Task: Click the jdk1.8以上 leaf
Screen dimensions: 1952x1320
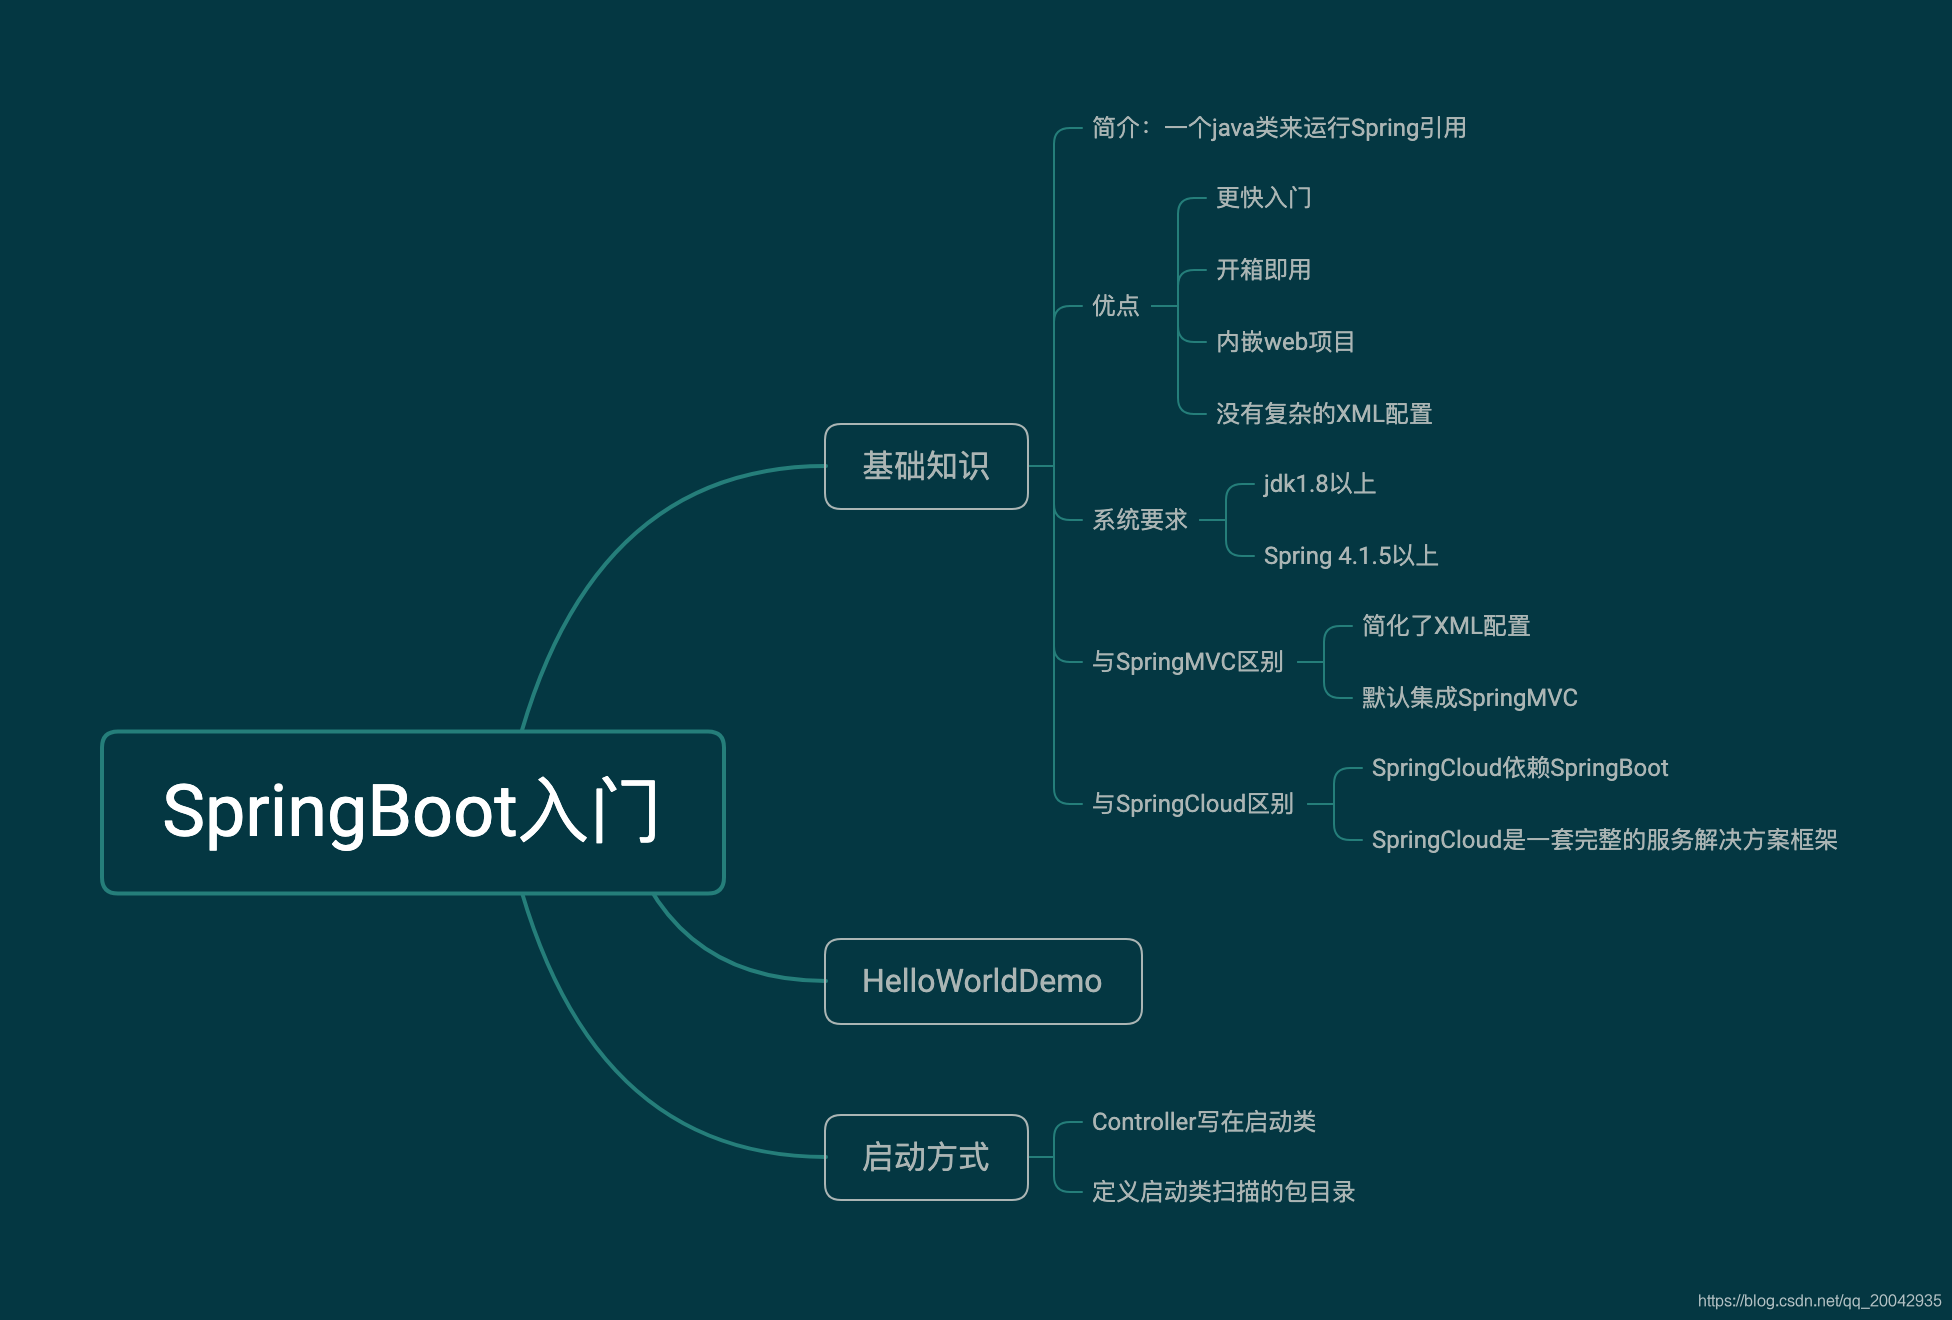Action: pos(1320,484)
